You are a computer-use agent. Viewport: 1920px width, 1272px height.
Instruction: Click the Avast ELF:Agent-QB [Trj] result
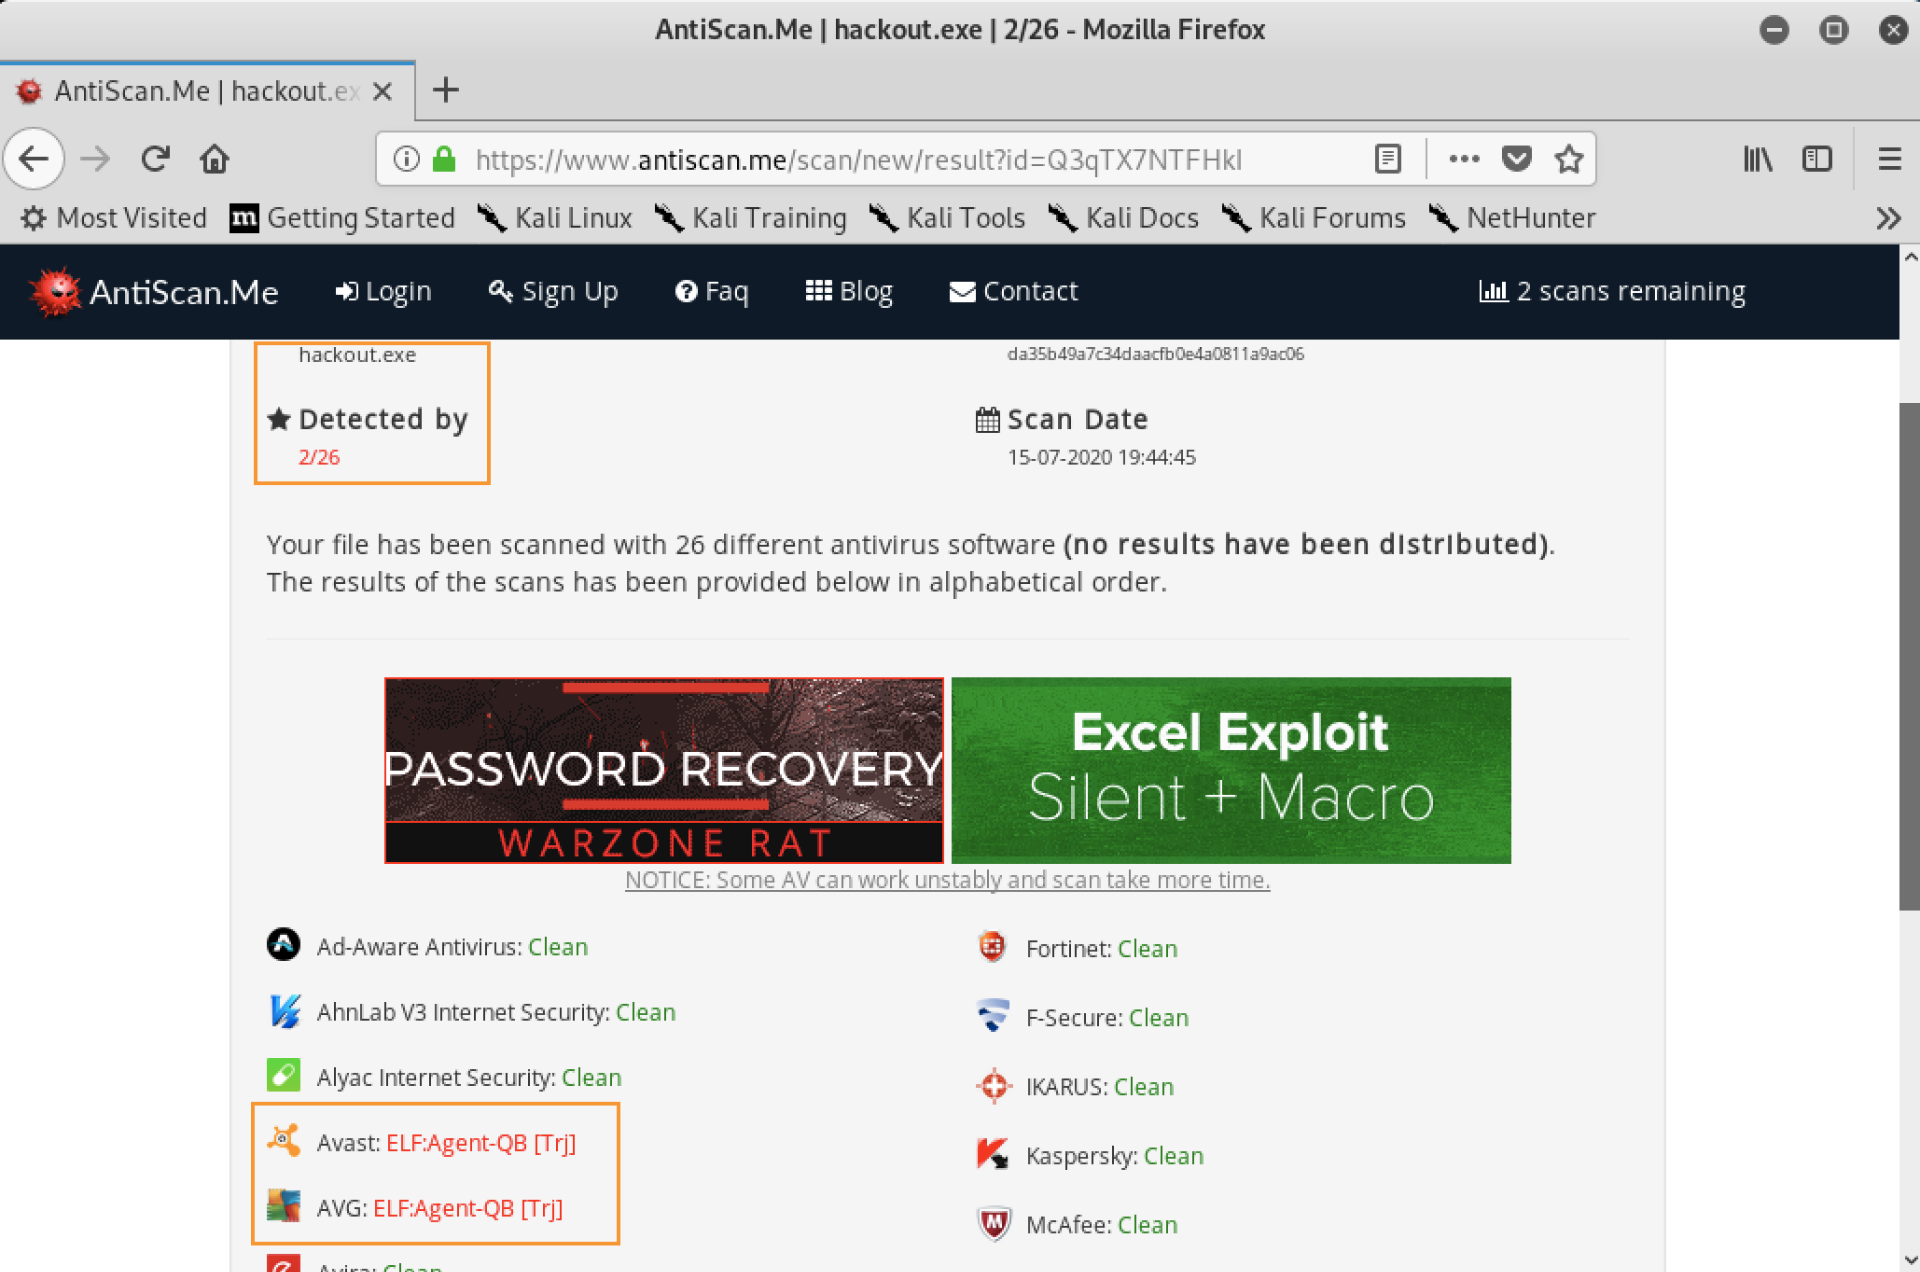point(481,1143)
